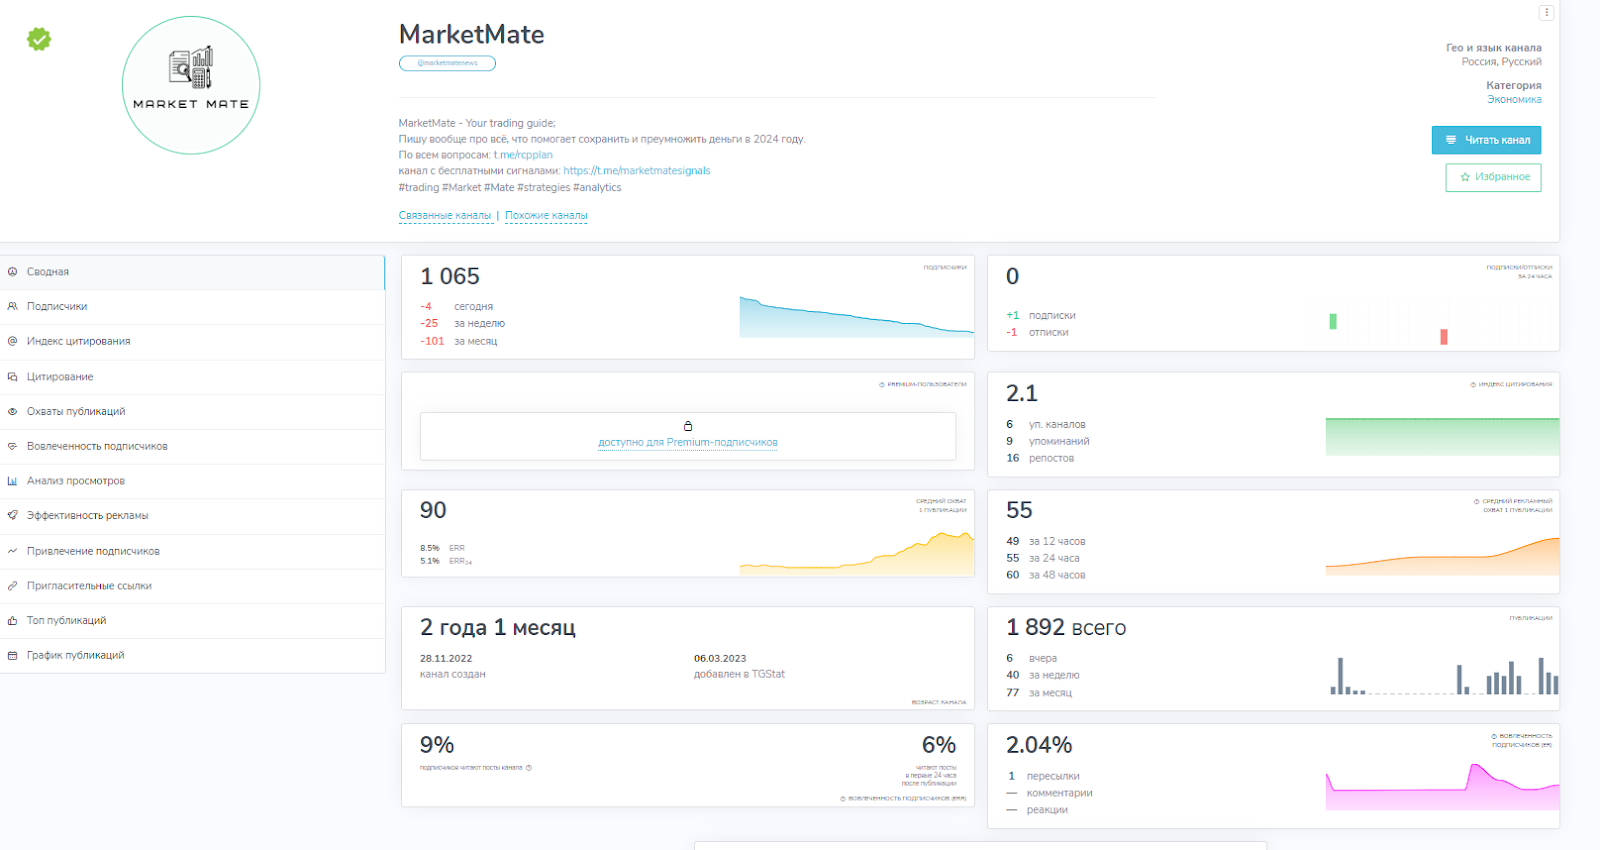Click the 2.1 citation index value
Screen dimensions: 1600x850
coord(1022,393)
